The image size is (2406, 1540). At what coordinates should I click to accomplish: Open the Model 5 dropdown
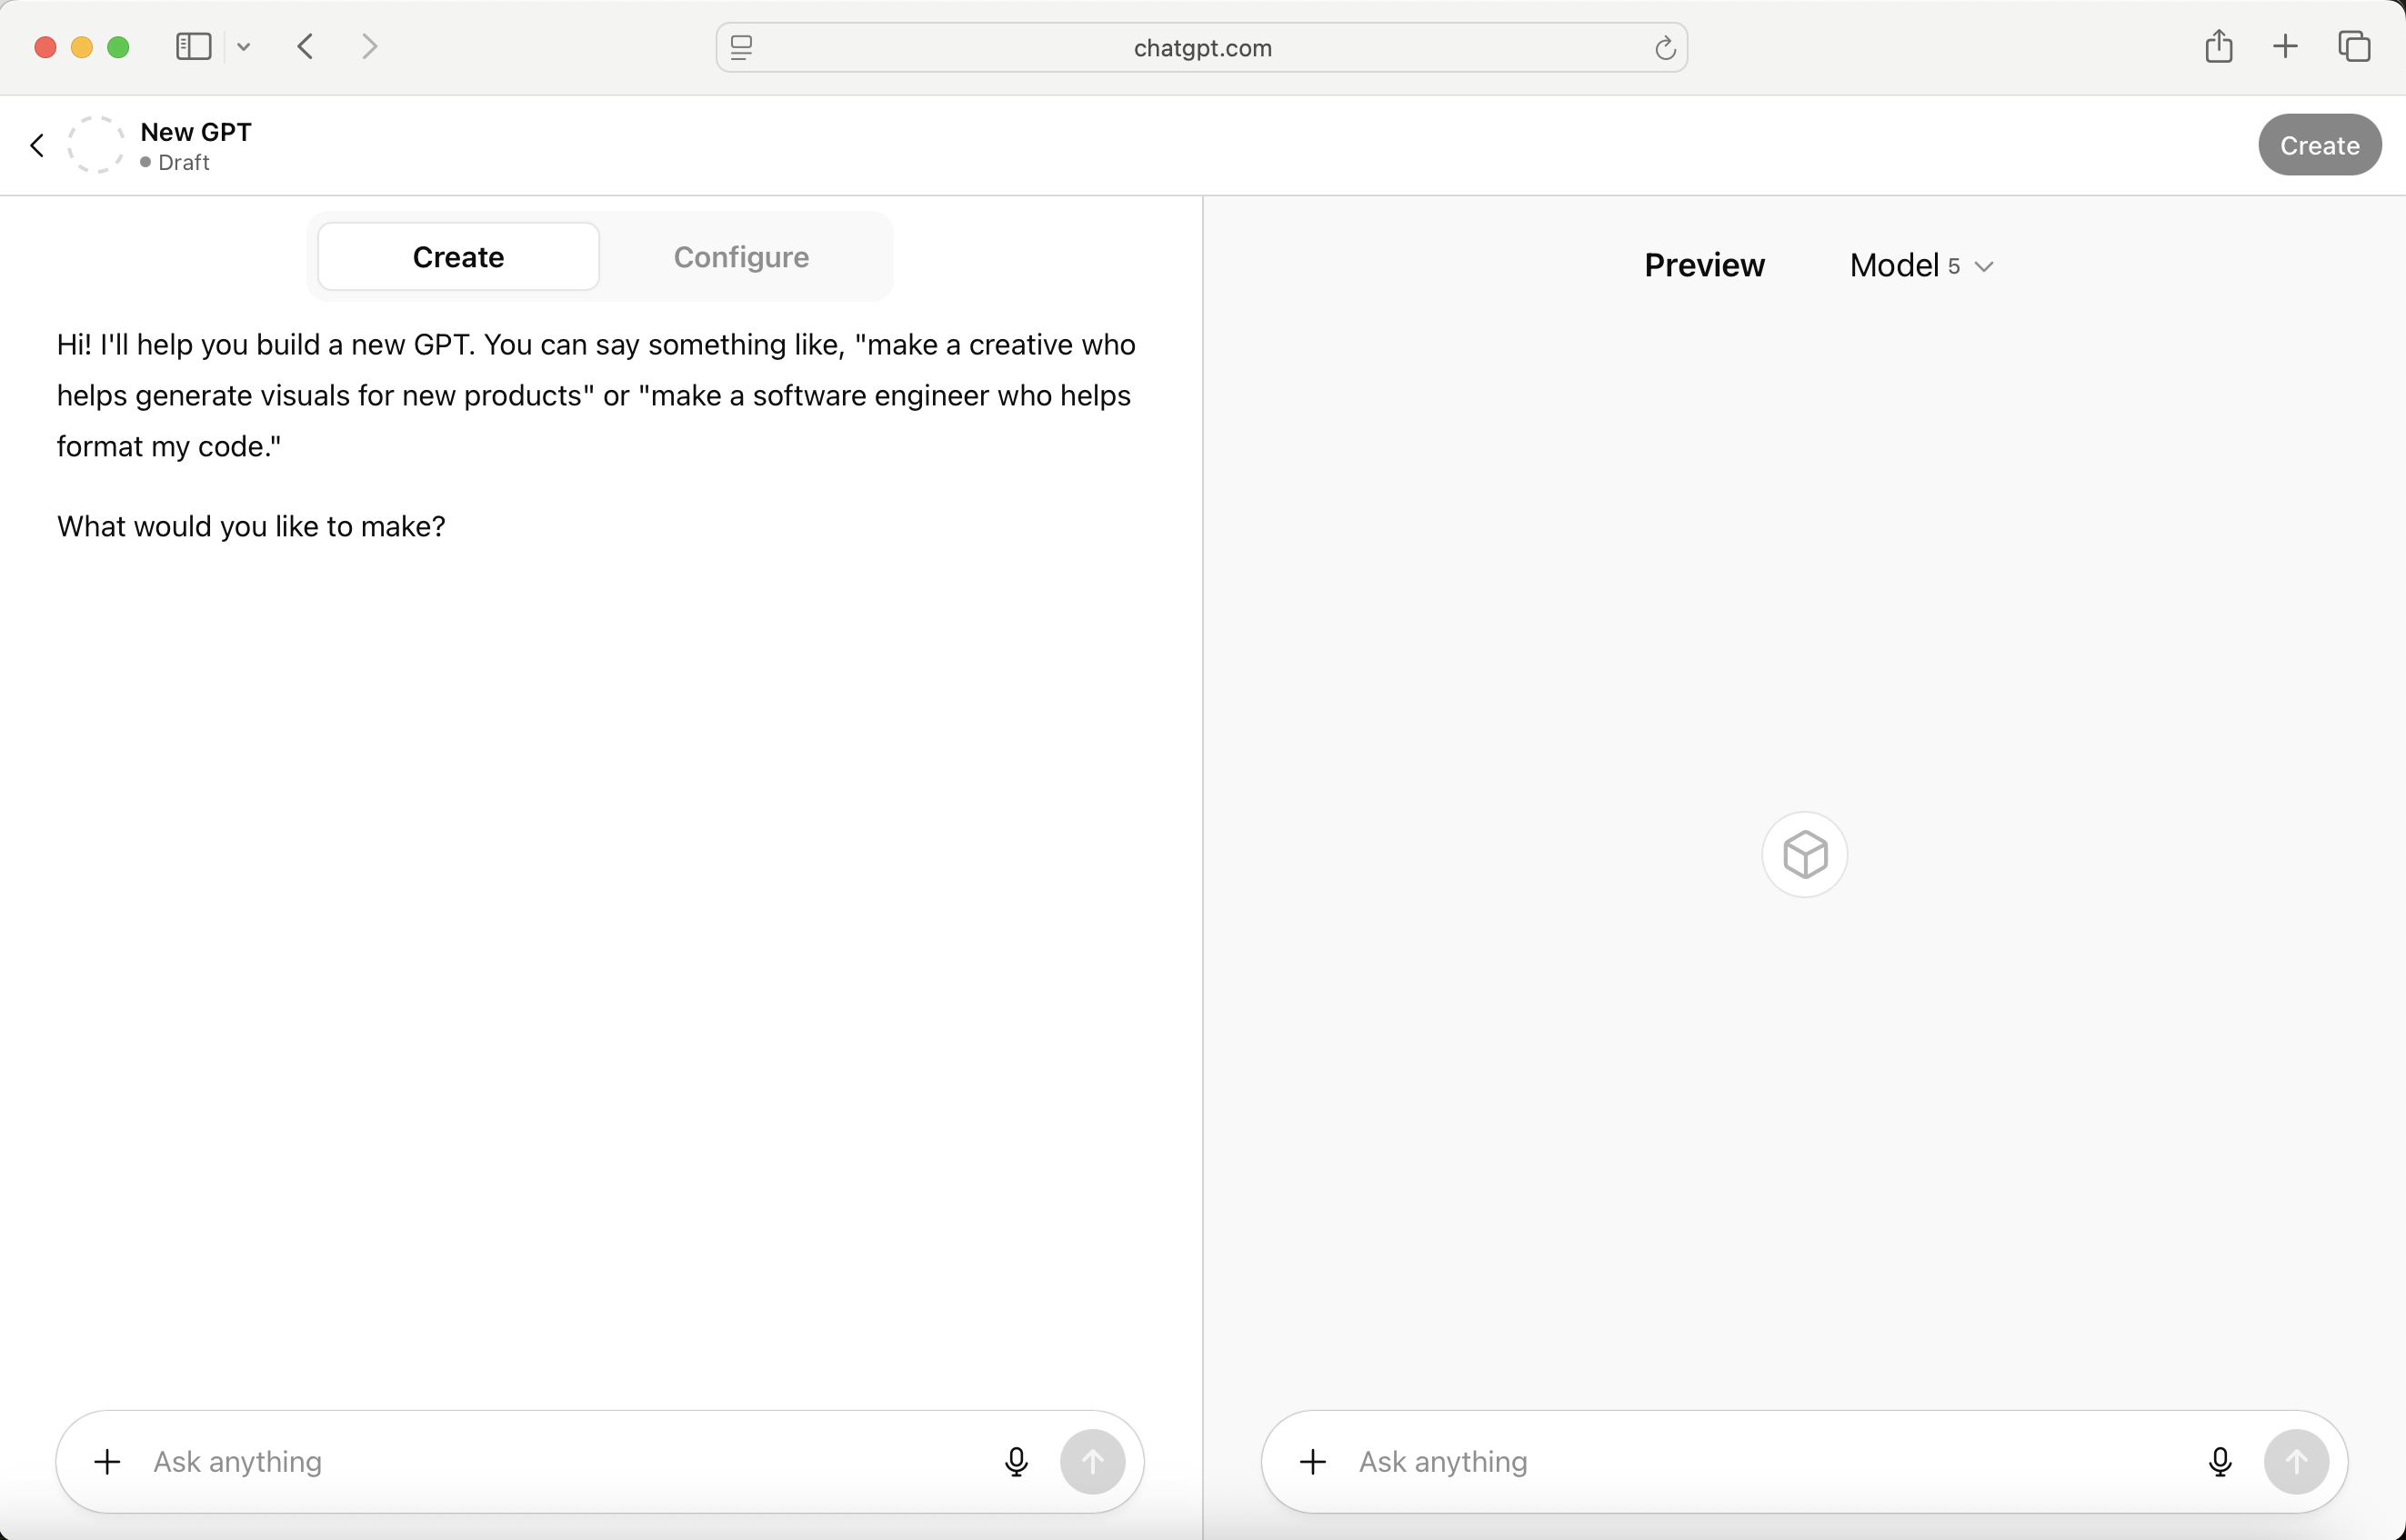tap(1920, 266)
